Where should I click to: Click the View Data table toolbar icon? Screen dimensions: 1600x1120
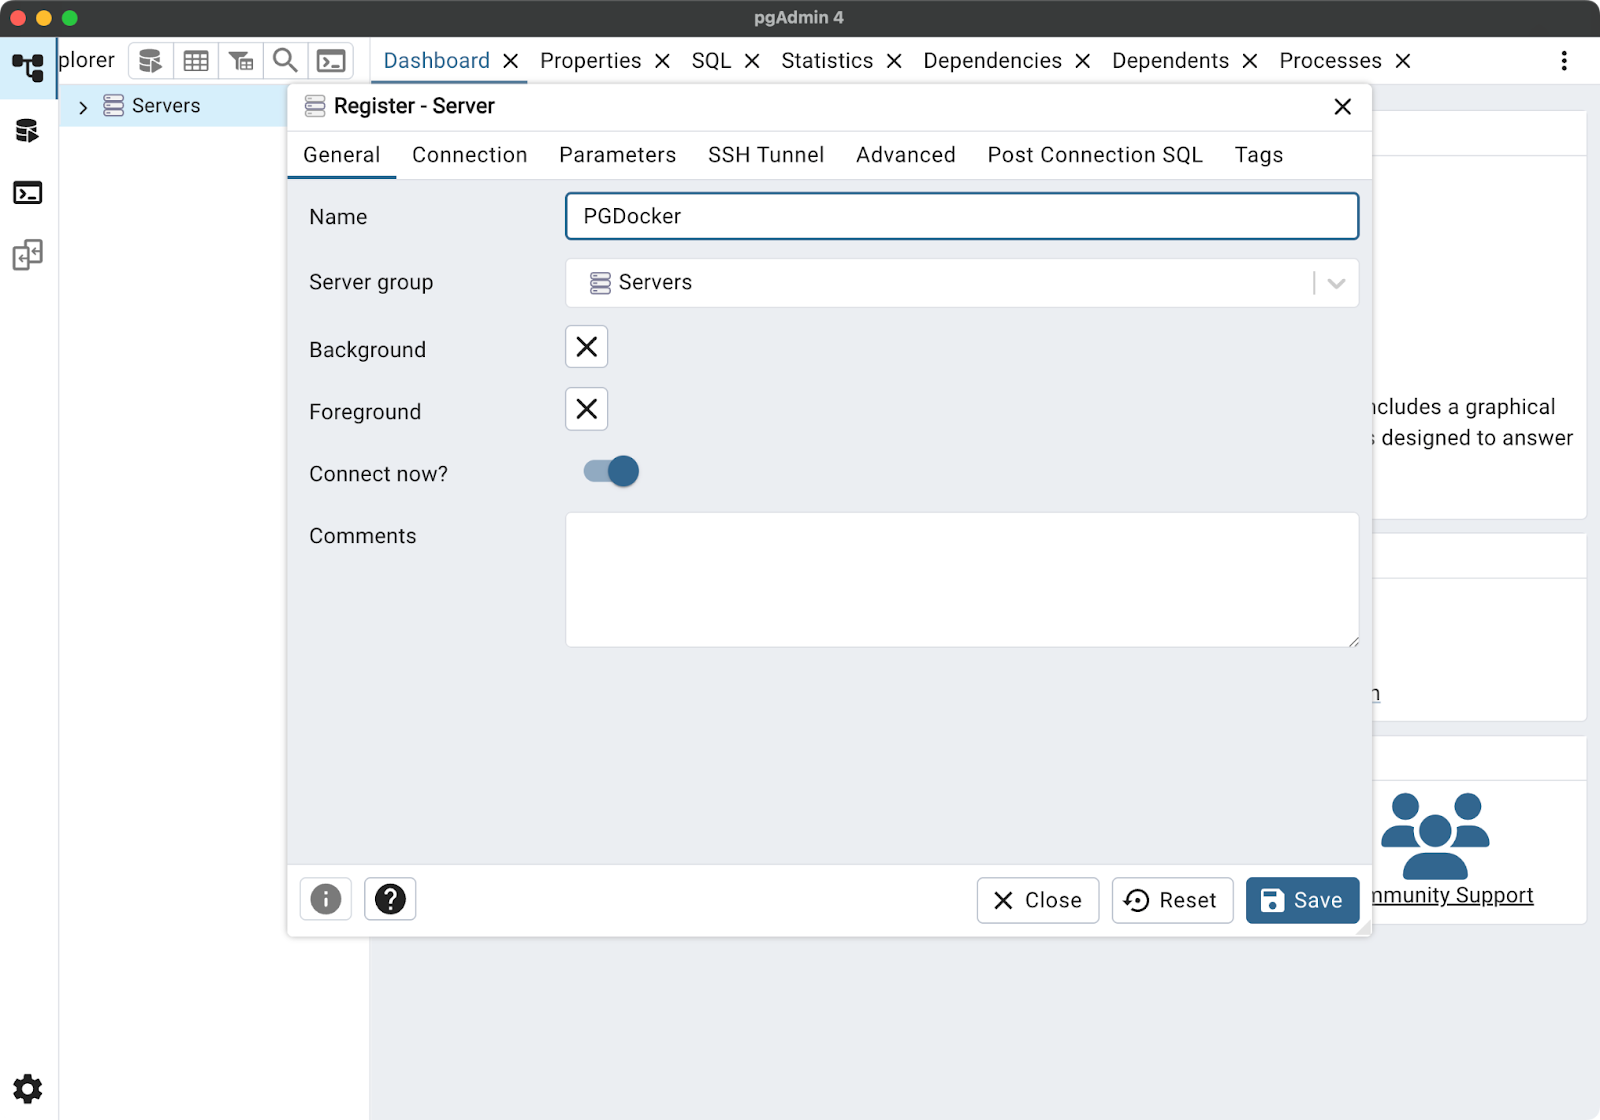196,61
